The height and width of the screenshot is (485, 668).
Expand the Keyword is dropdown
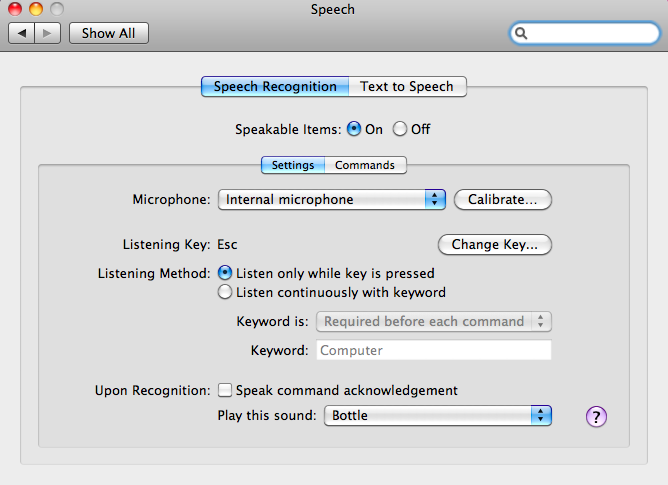click(434, 322)
